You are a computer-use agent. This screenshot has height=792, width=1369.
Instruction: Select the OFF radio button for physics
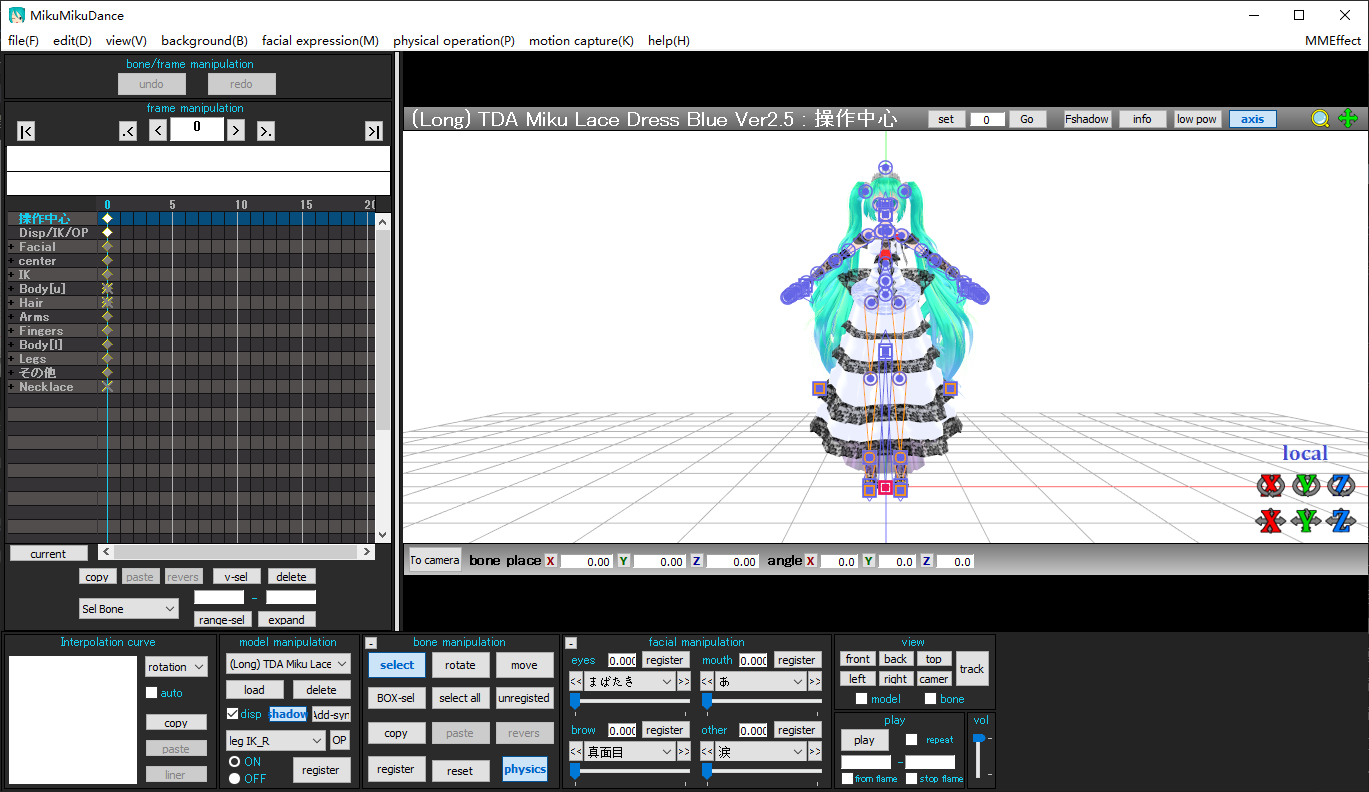(232, 778)
